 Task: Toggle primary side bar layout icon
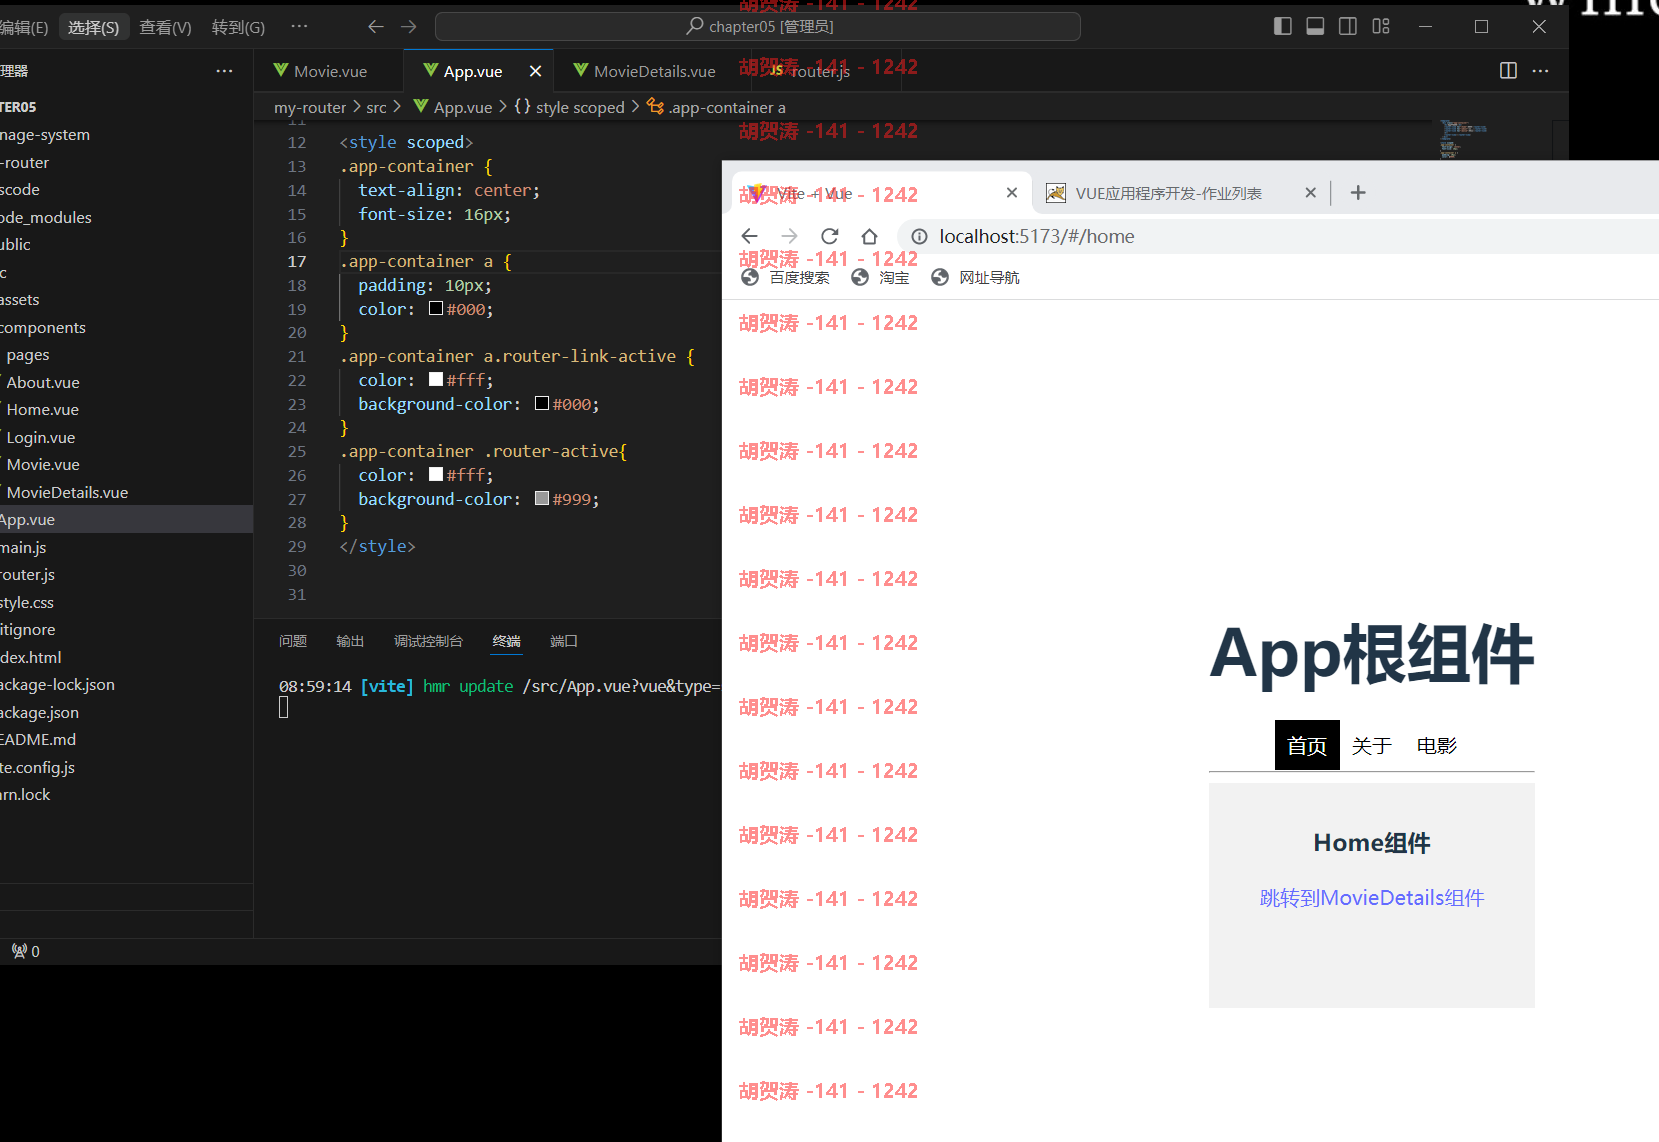click(x=1283, y=27)
